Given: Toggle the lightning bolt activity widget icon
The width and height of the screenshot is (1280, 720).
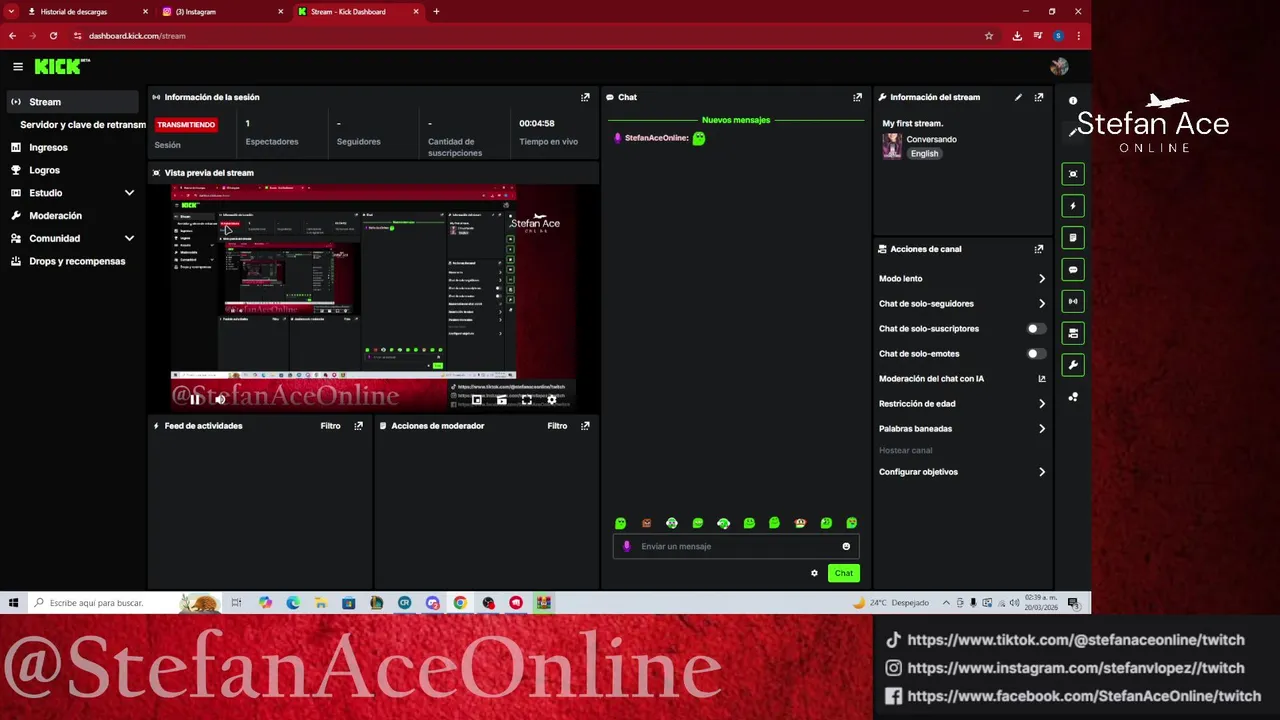Looking at the screenshot, I should point(1073,206).
